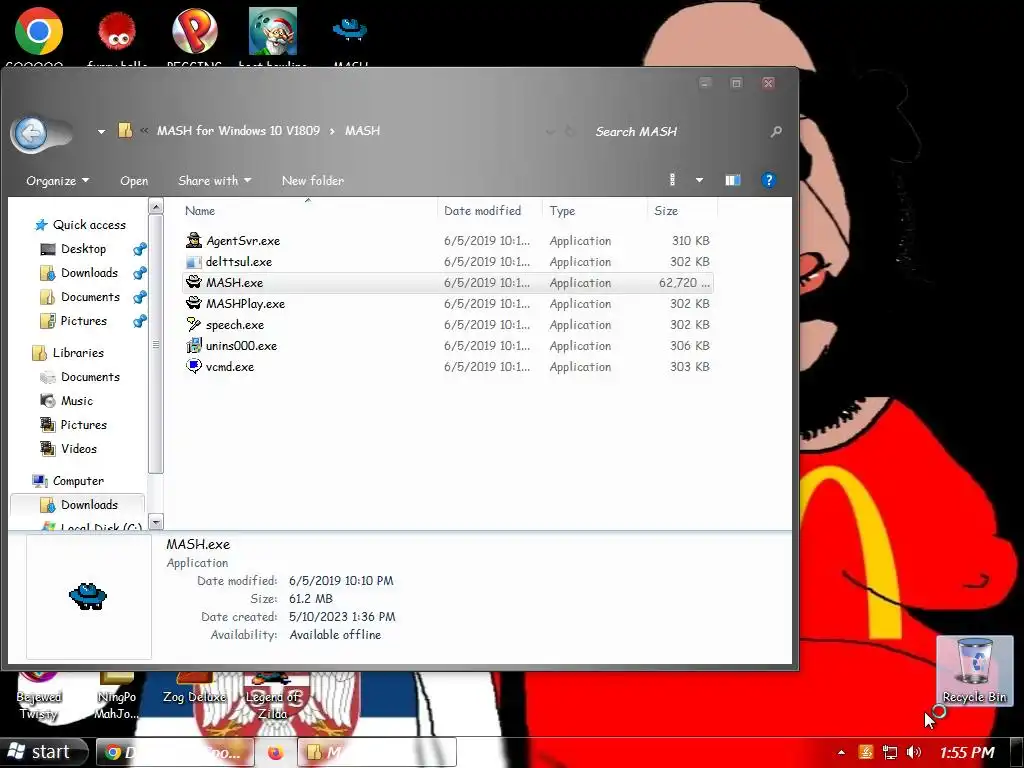Select the MASHPlay.exe file icon

[194, 303]
